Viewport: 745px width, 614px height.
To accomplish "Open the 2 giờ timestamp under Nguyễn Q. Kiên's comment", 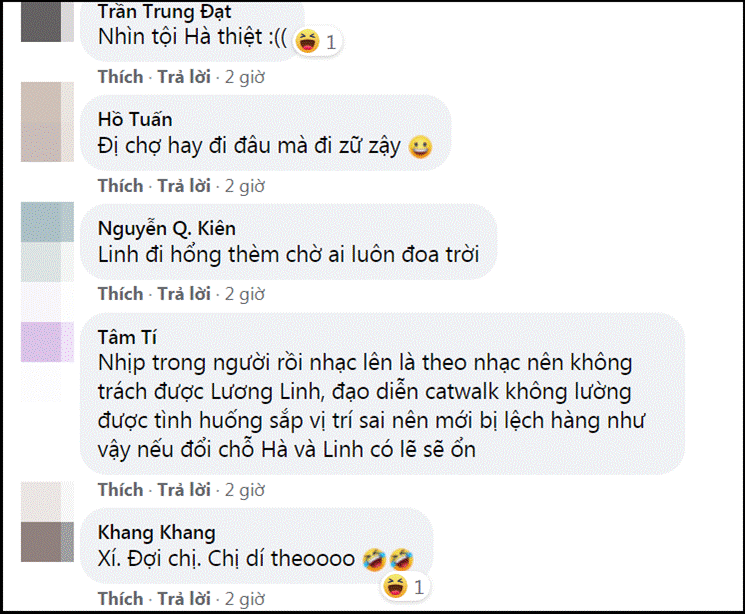I will click(x=244, y=294).
